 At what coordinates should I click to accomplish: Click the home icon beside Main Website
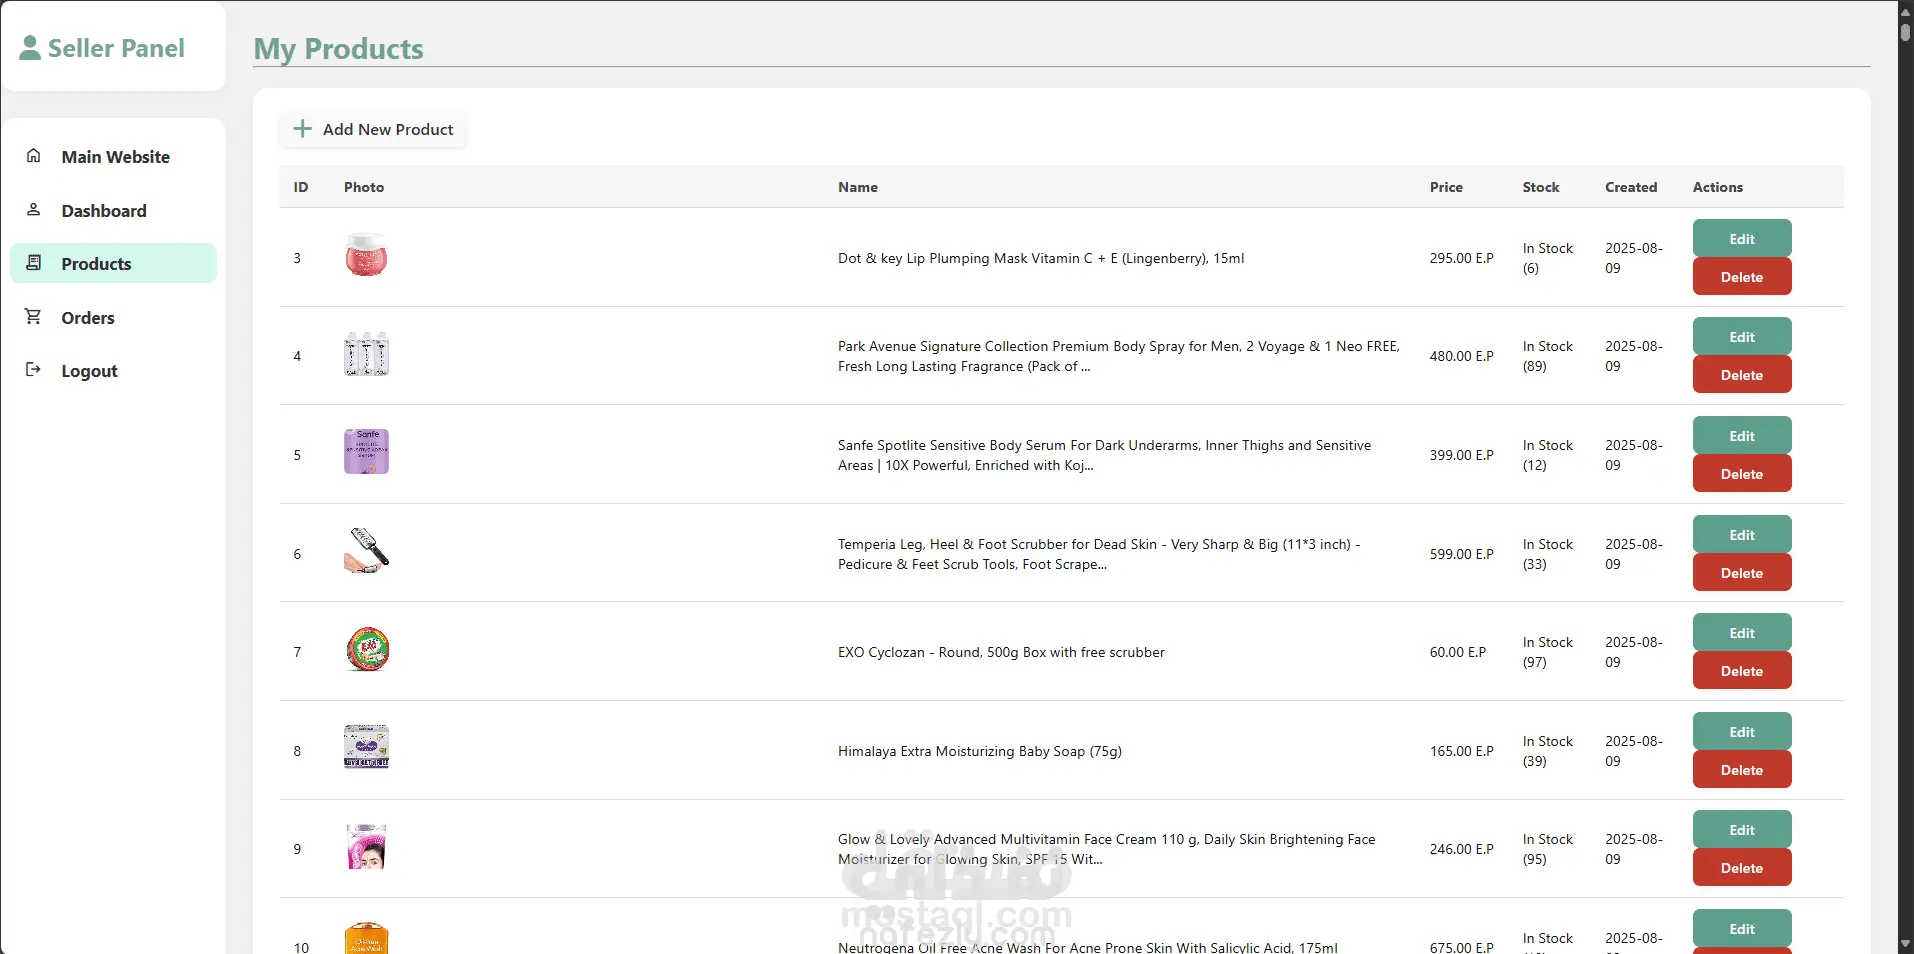coord(34,156)
